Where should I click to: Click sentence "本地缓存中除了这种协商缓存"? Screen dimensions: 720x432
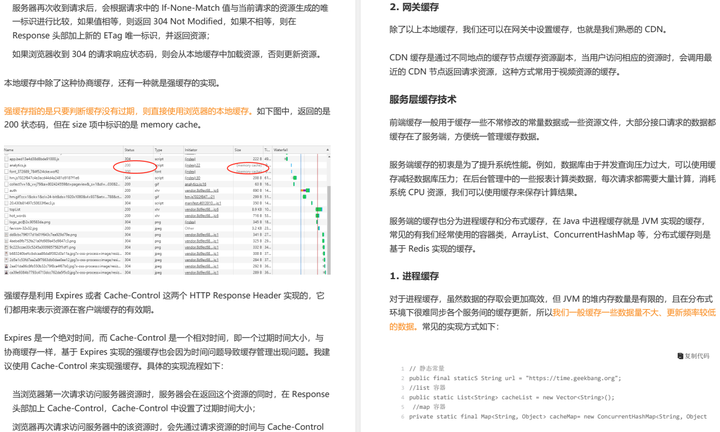point(112,83)
